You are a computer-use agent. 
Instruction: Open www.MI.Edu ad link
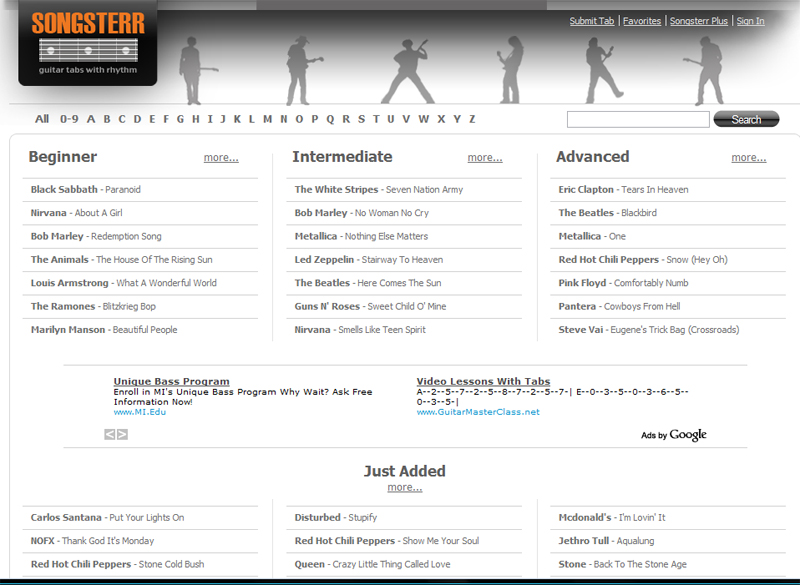pos(140,412)
